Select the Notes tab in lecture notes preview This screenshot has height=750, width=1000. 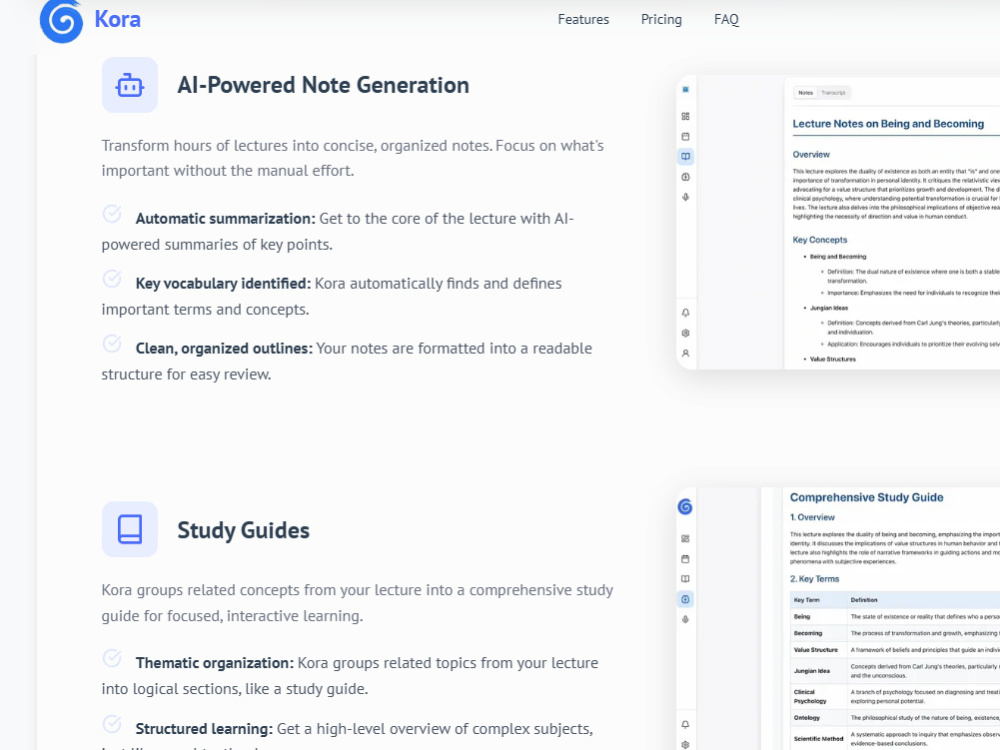pos(805,92)
